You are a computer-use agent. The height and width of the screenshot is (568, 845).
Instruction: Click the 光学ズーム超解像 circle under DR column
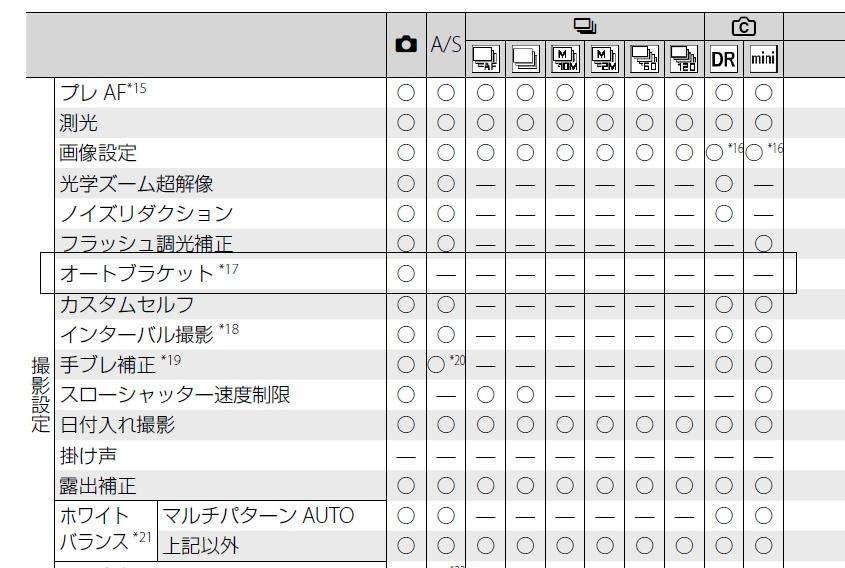tap(723, 184)
